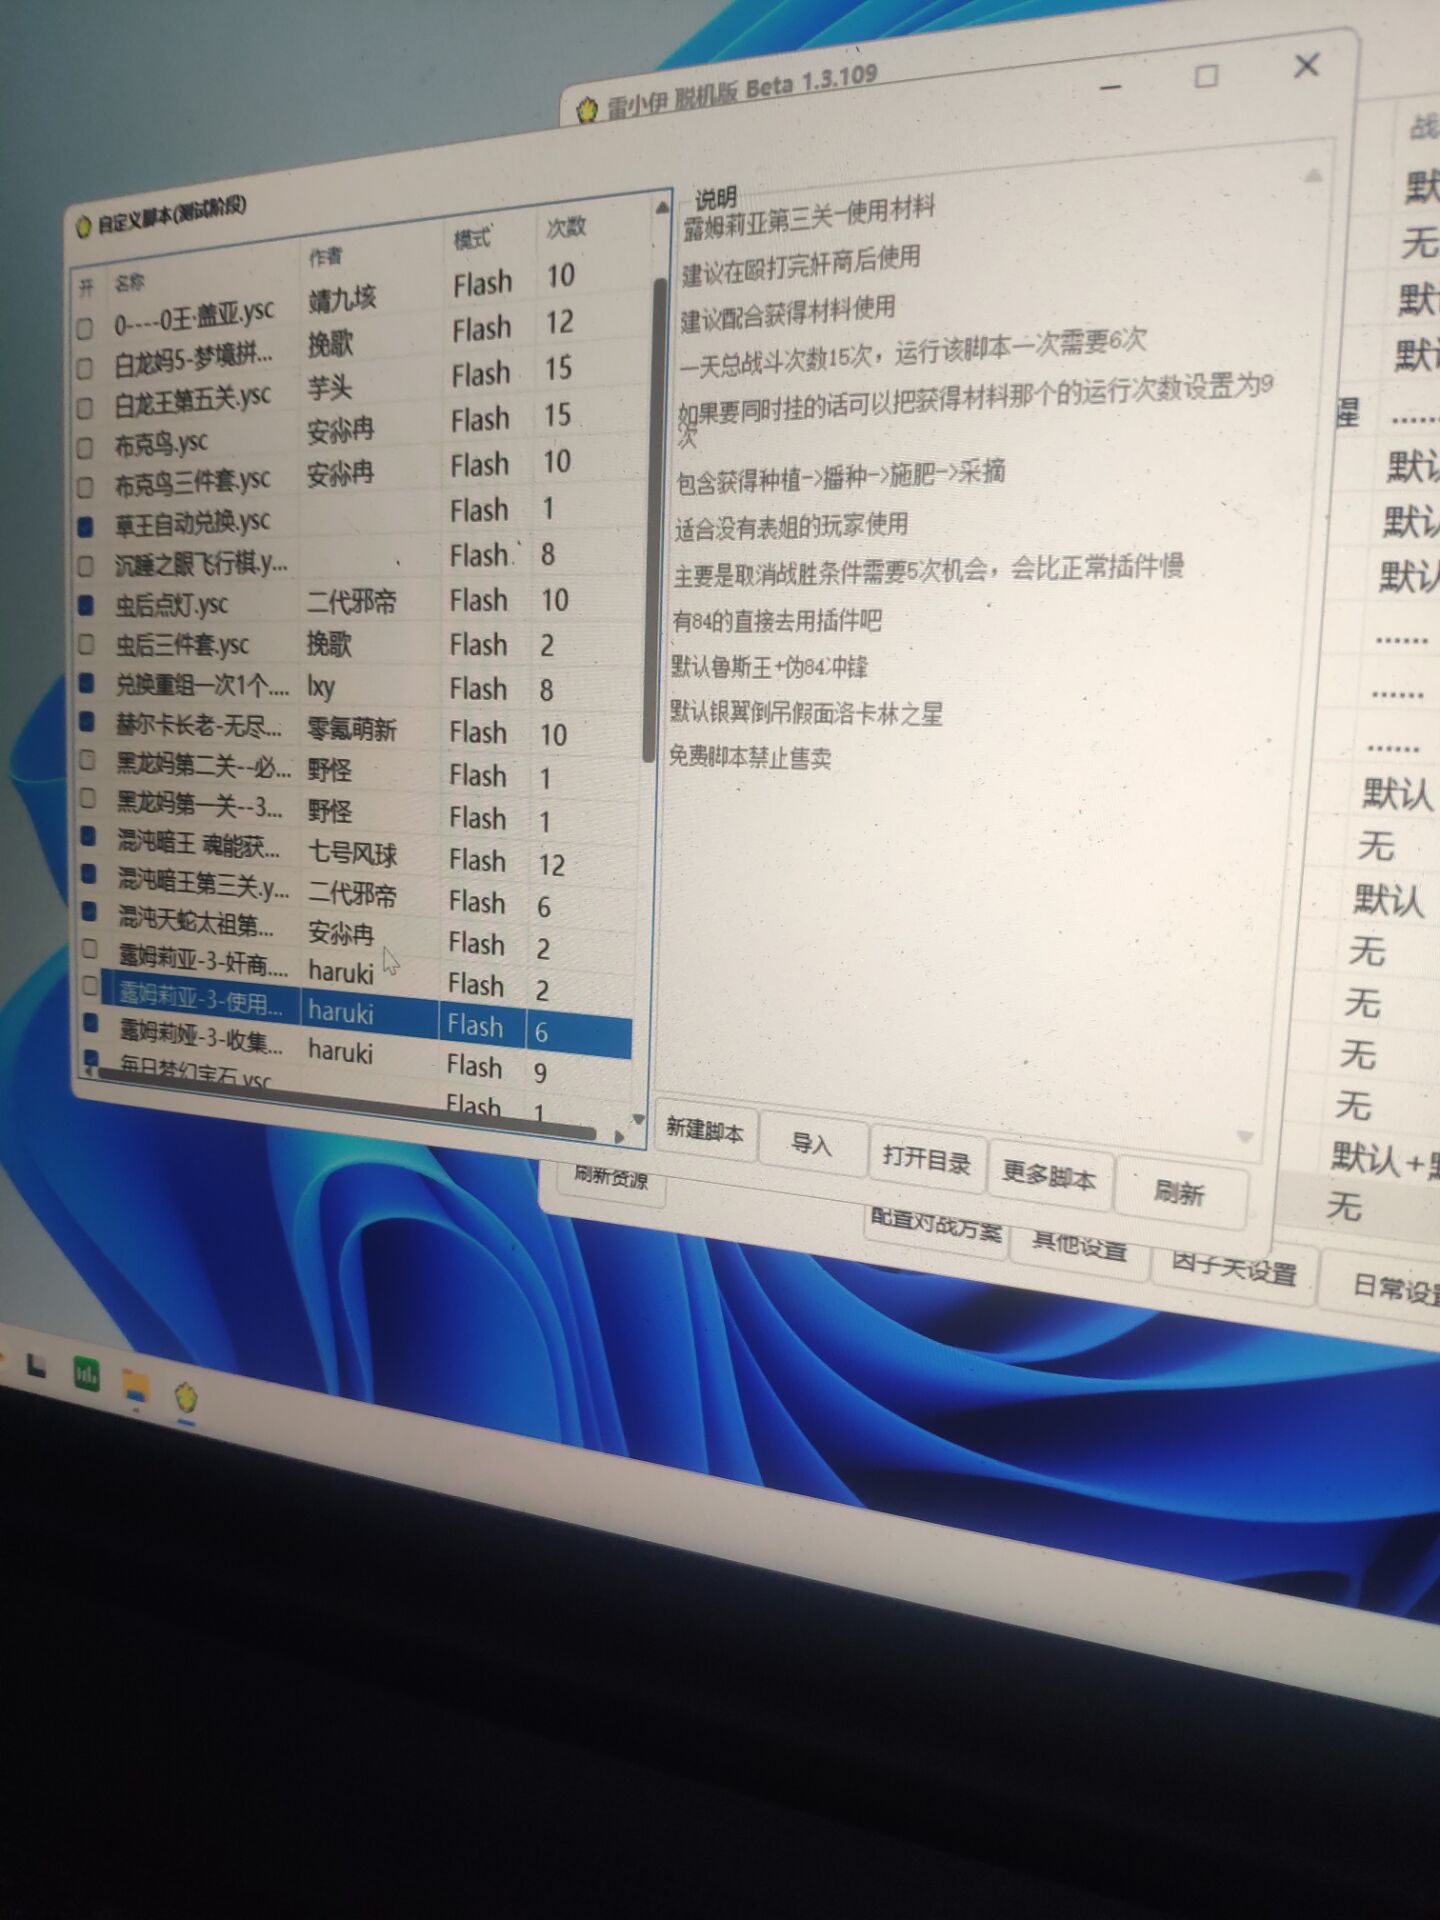Click the script list scroll-up arrow

[662, 208]
